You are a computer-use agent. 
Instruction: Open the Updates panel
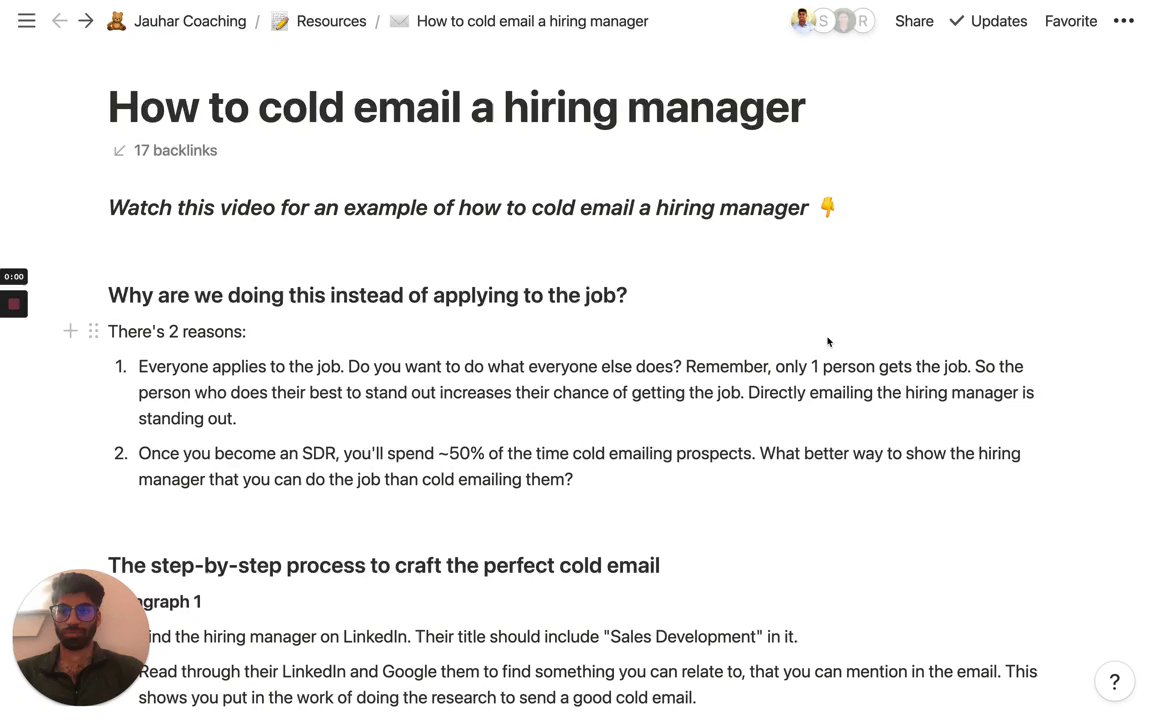[988, 21]
